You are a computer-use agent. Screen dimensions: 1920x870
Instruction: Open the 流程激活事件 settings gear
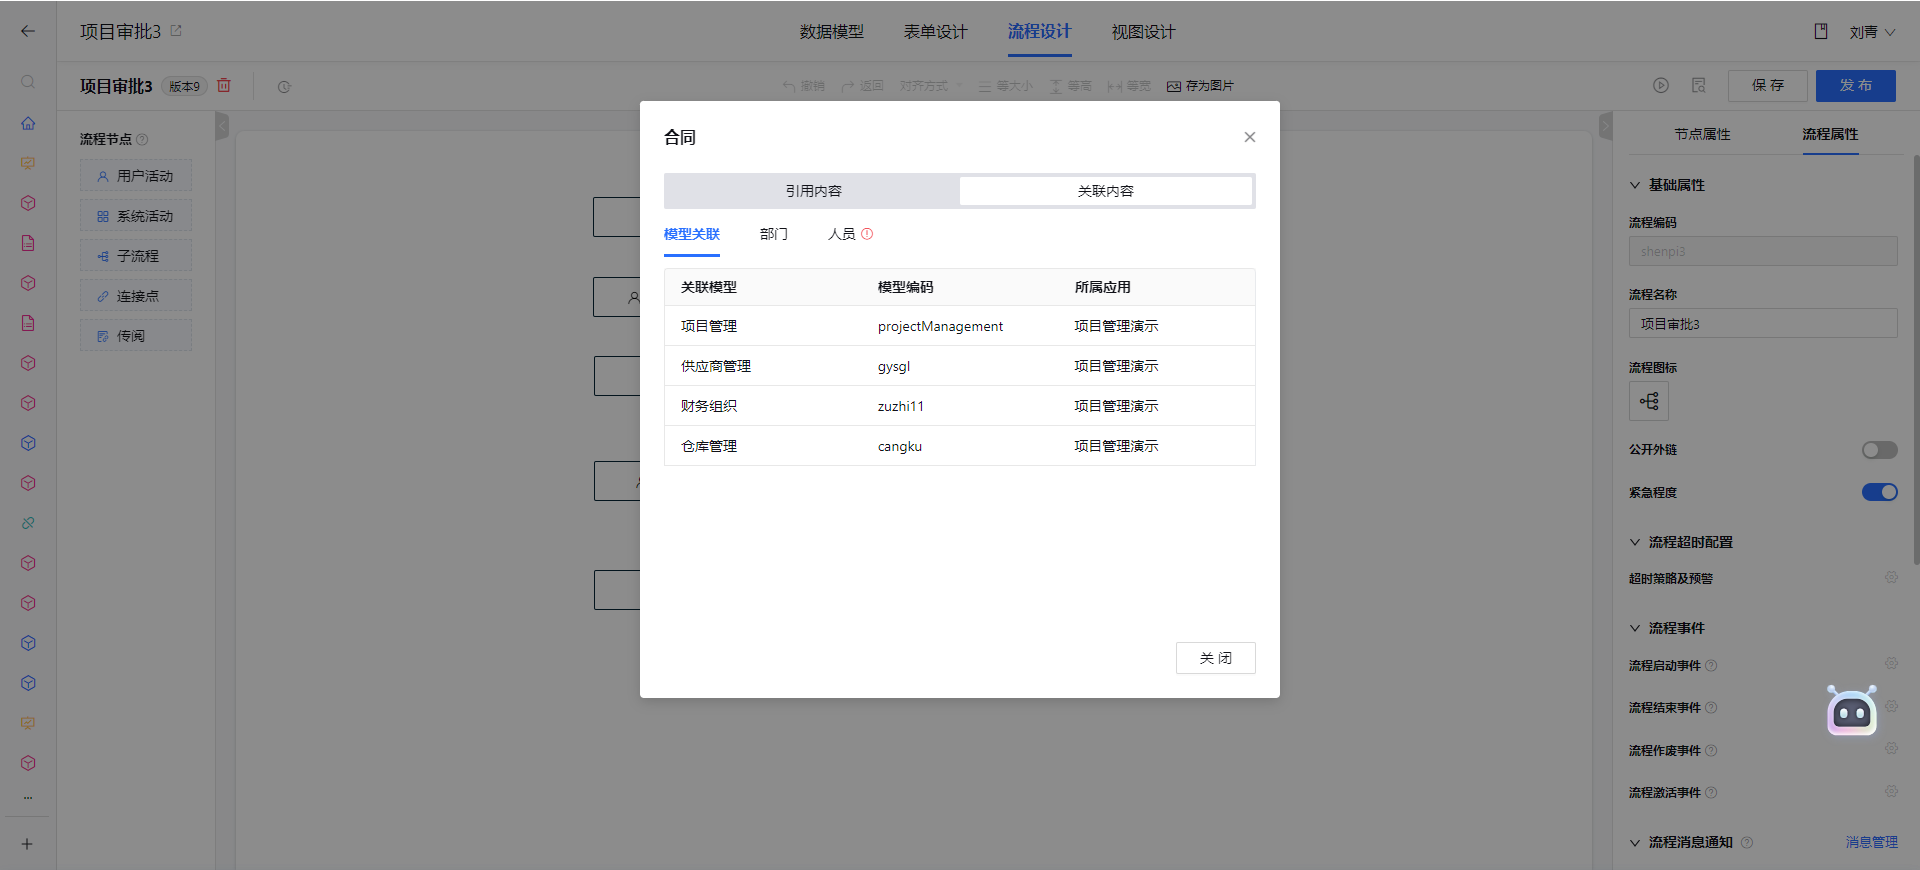point(1891,792)
